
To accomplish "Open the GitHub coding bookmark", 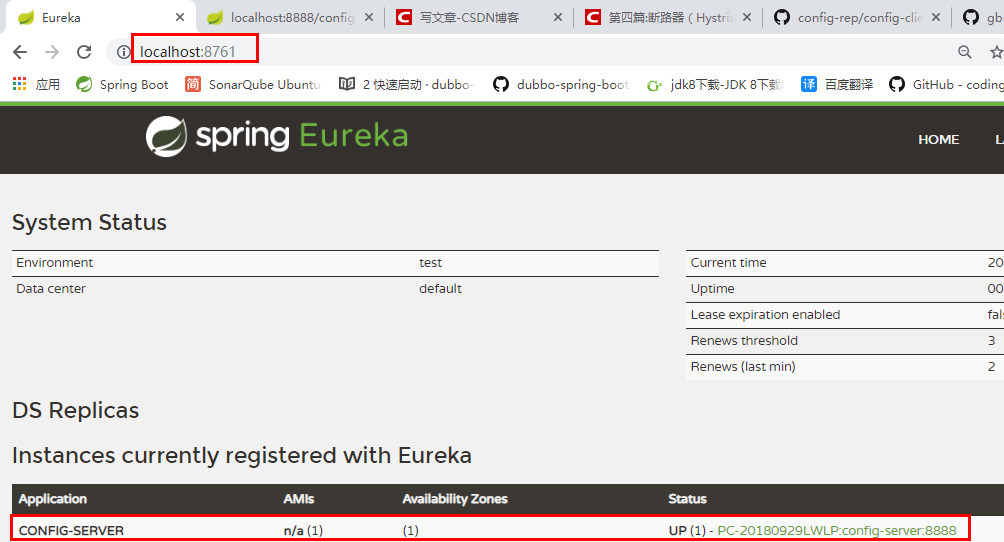I will point(946,85).
